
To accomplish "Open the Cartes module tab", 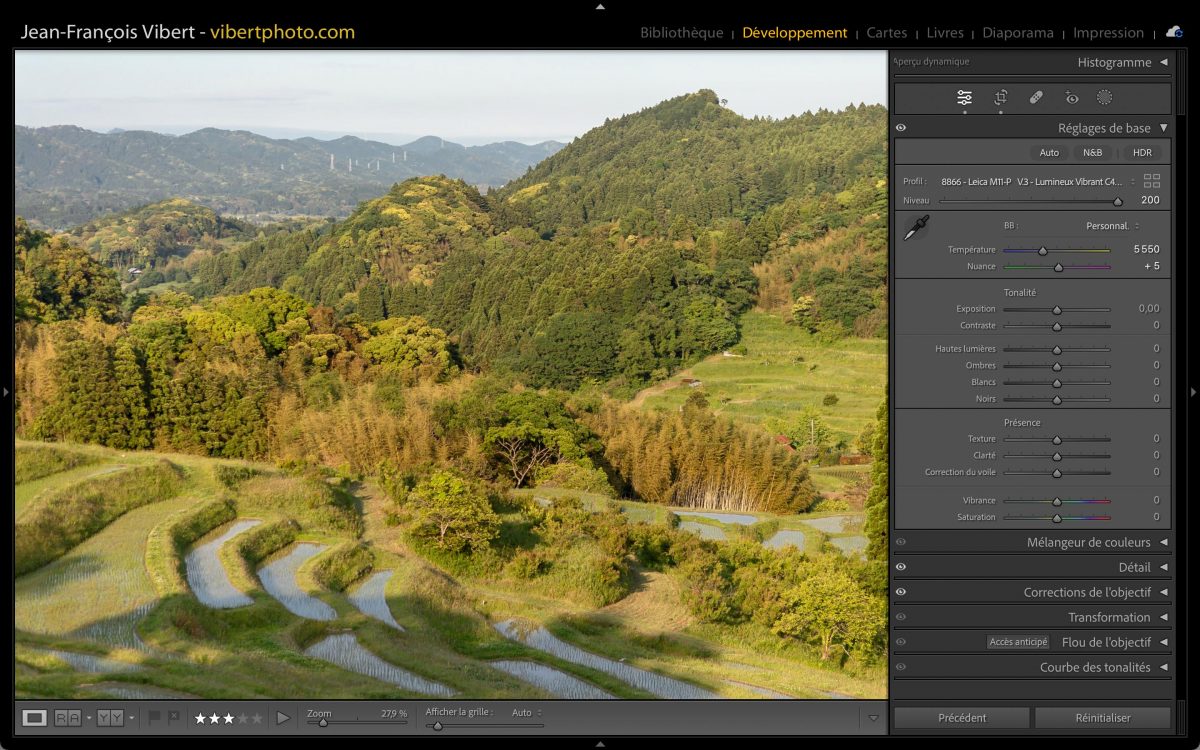I will coord(886,33).
